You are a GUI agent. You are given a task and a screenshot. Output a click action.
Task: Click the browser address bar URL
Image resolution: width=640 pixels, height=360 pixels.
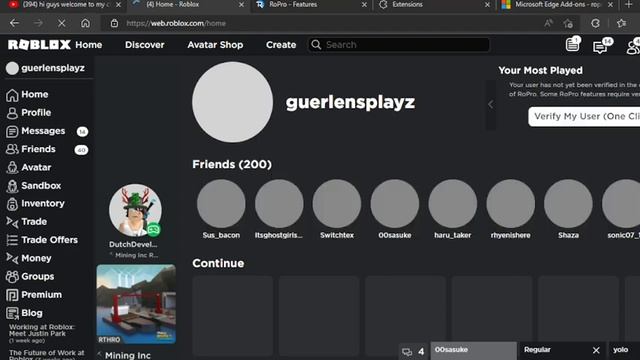176,23
